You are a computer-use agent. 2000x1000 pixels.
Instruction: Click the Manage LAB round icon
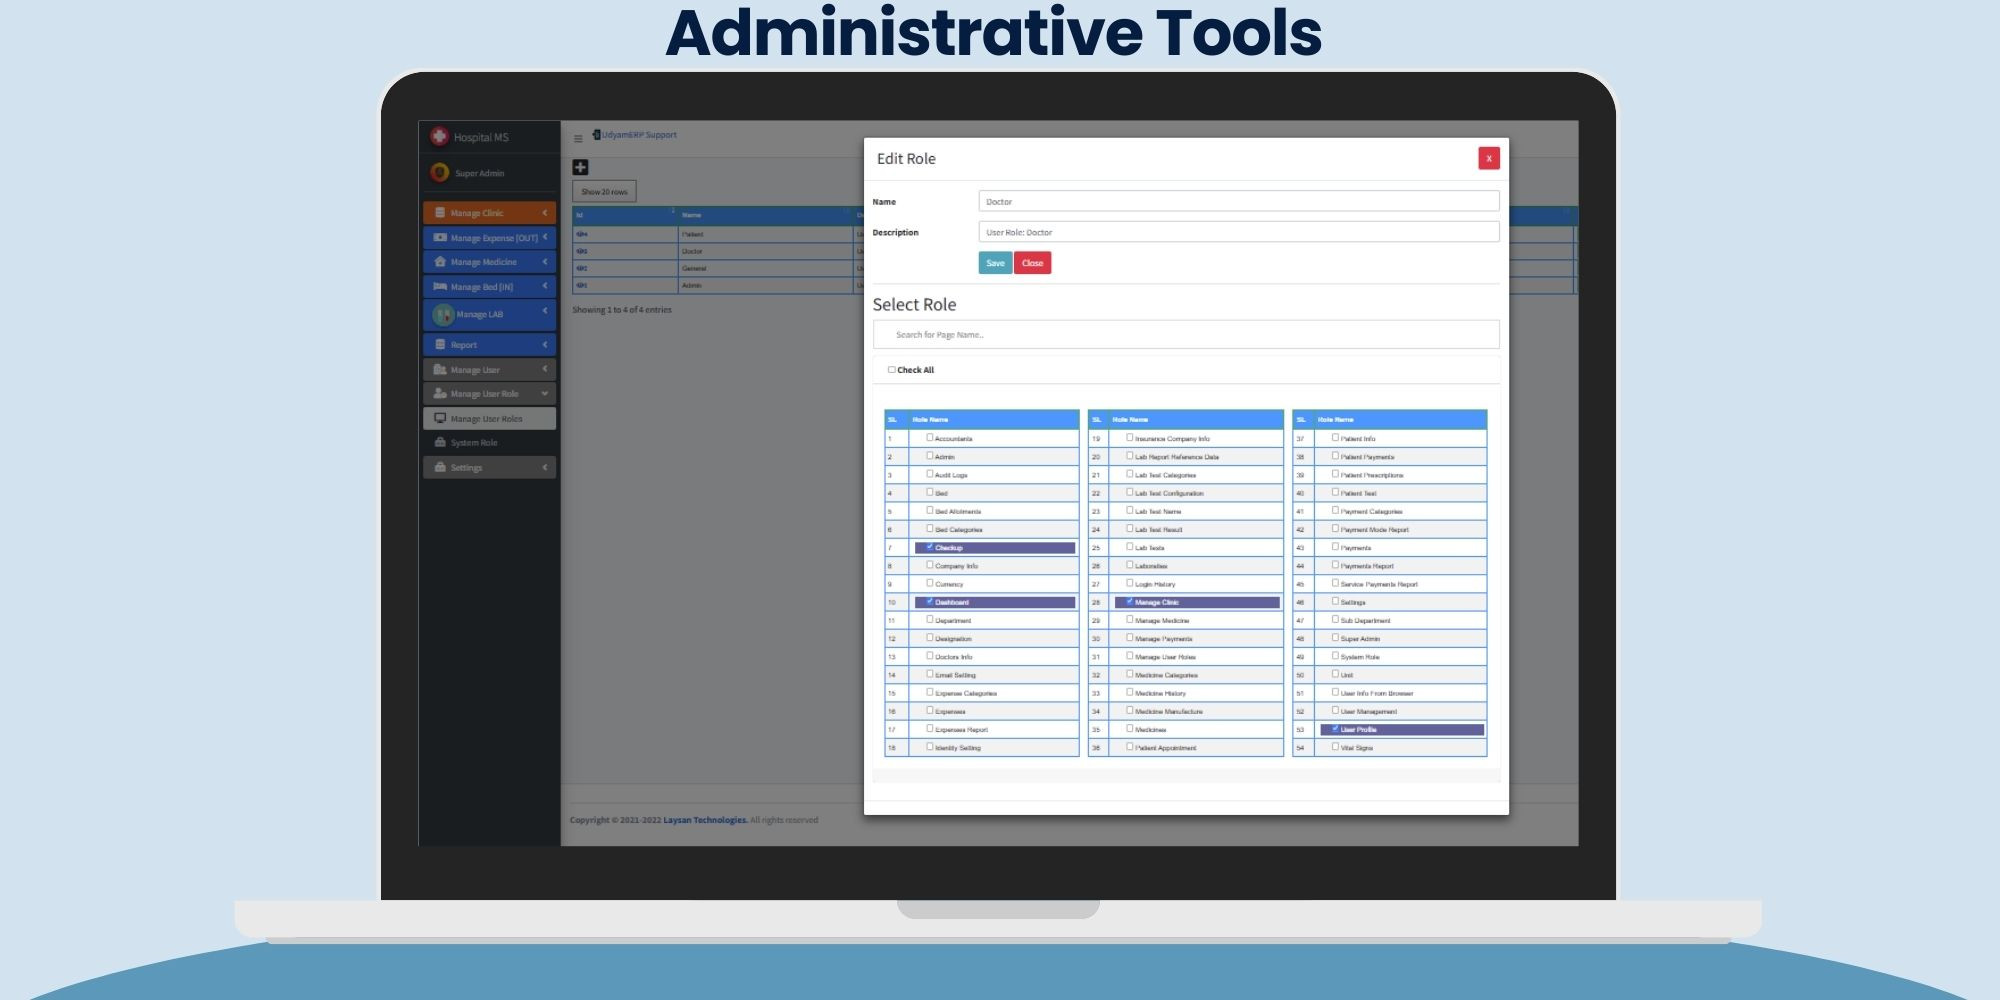coord(442,314)
